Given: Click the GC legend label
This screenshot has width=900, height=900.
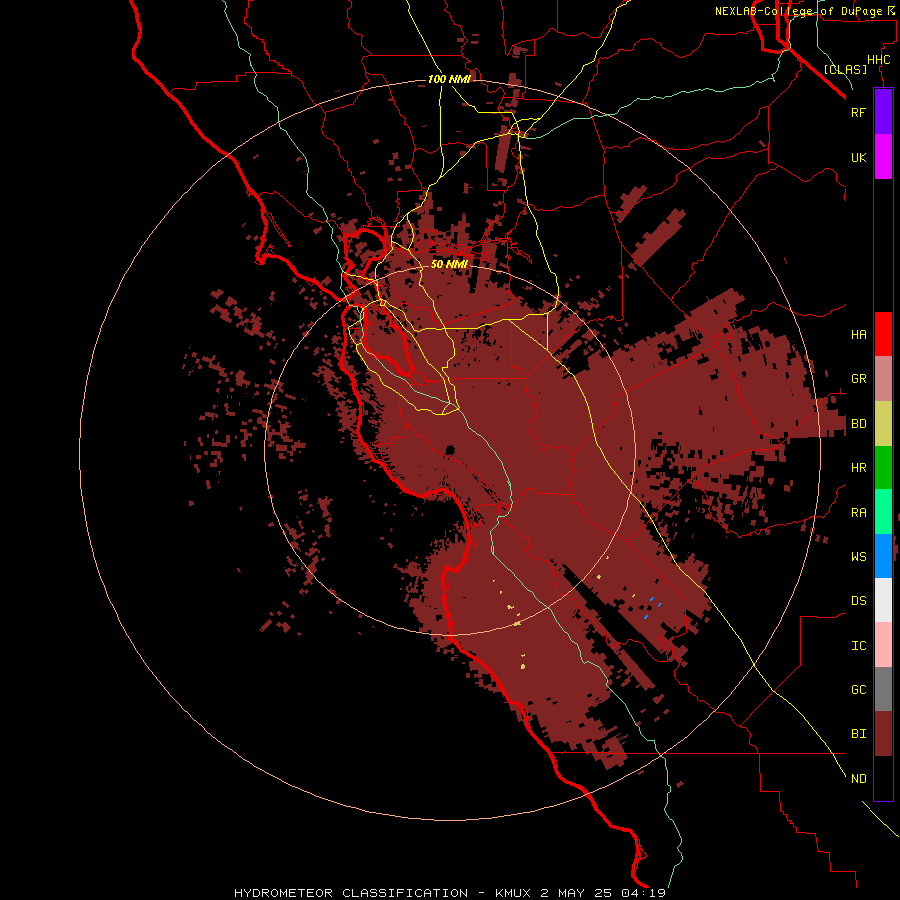Looking at the screenshot, I should tap(858, 689).
